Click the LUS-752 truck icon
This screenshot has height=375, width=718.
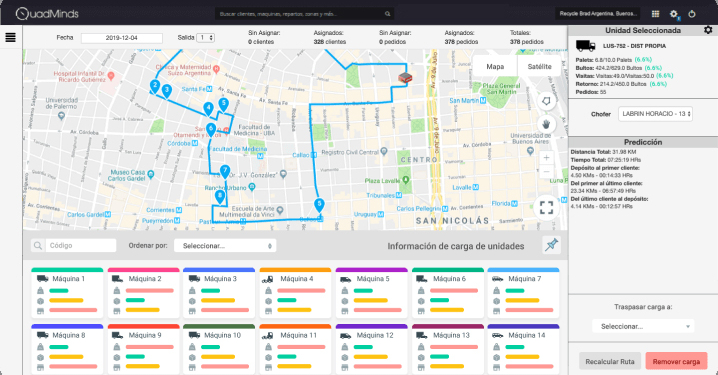click(x=585, y=45)
